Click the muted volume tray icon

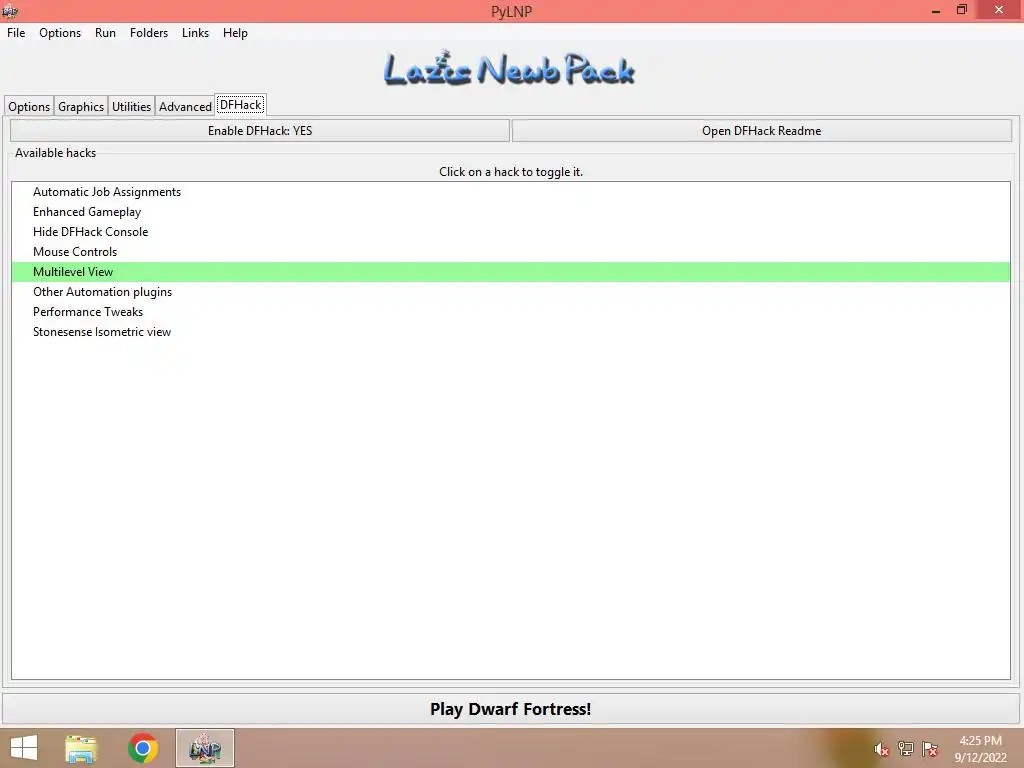pyautogui.click(x=881, y=749)
